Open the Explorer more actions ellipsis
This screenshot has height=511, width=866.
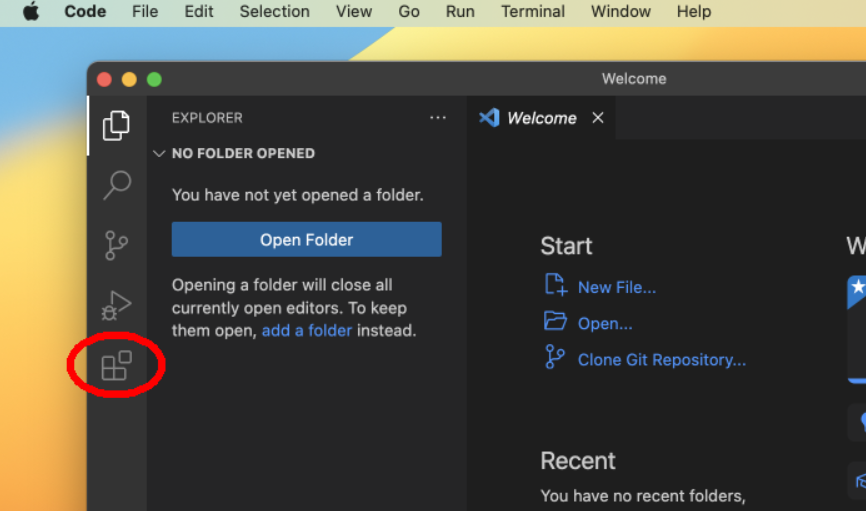438,118
